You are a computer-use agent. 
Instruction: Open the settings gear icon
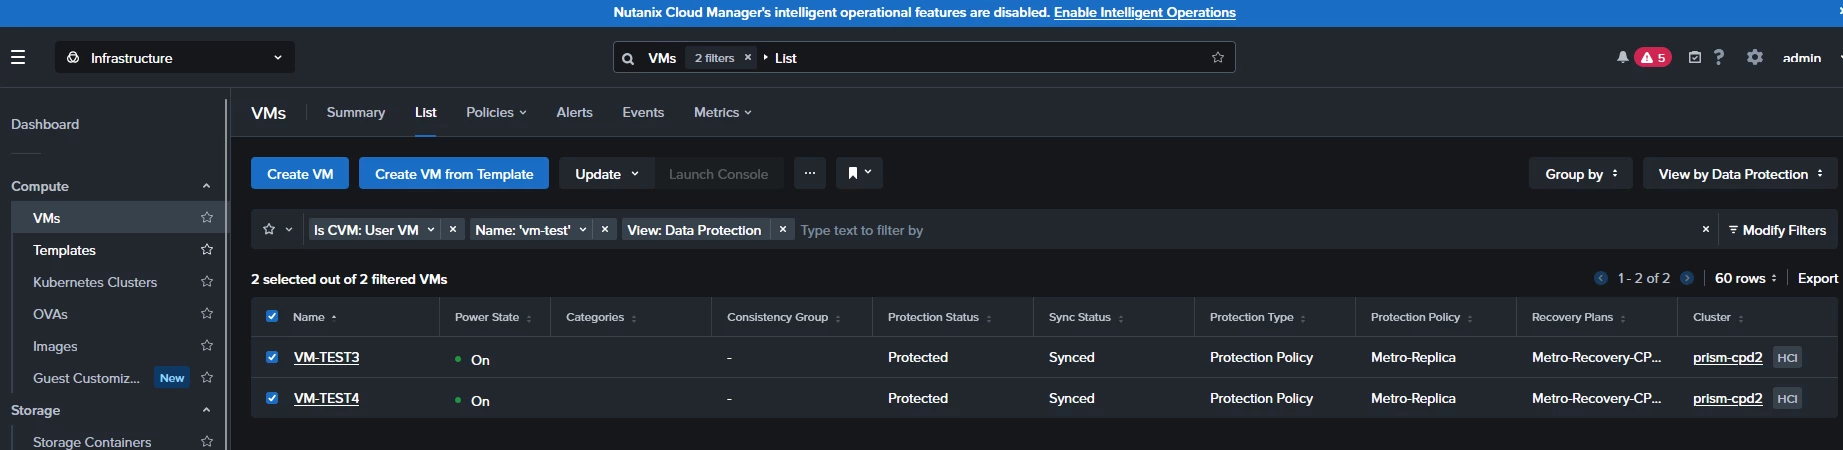1755,57
